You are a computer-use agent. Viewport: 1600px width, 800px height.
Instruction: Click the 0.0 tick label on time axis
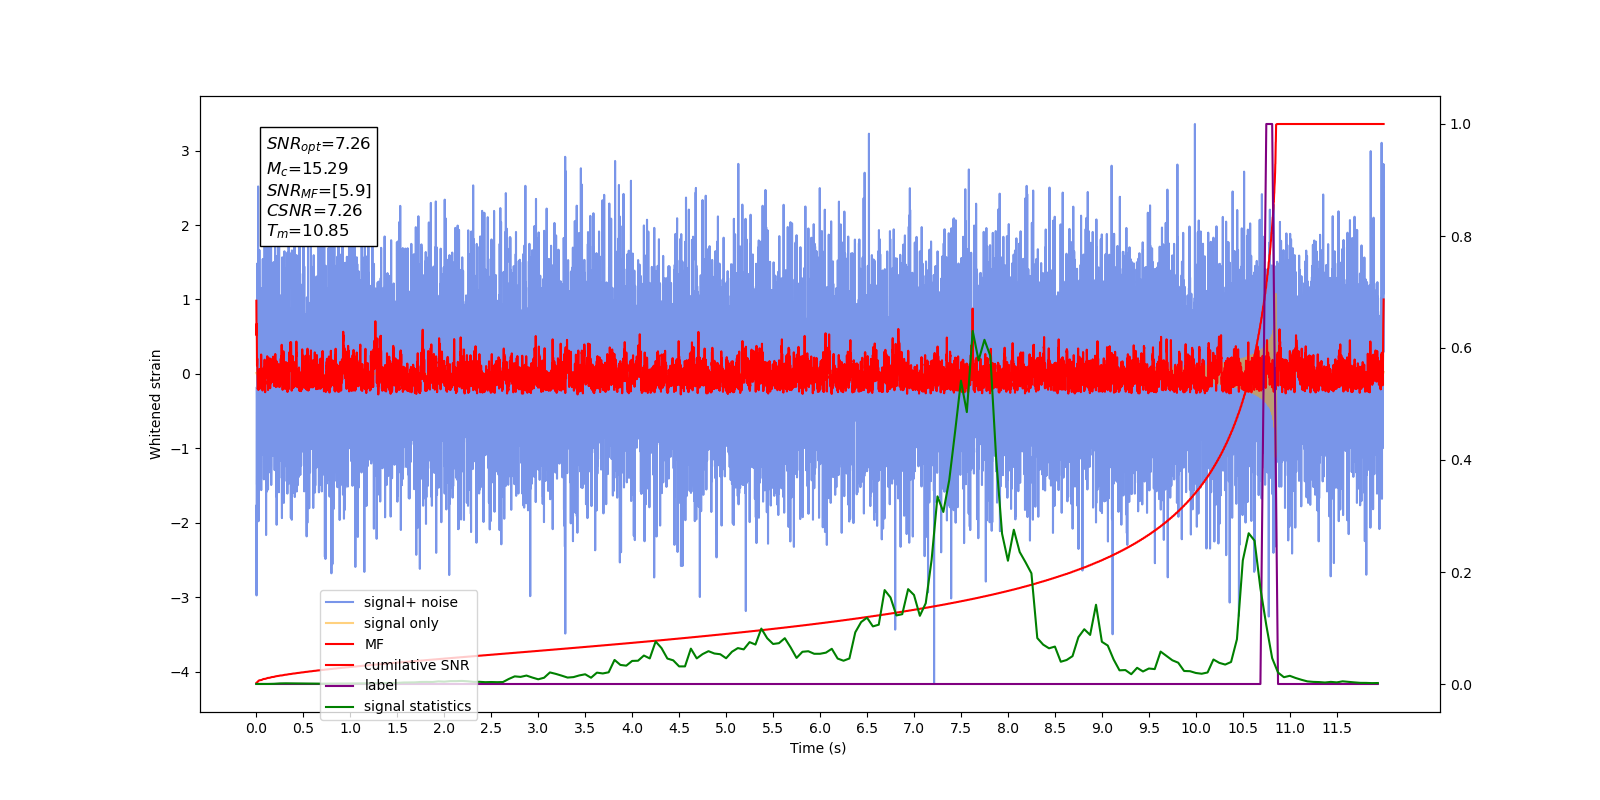pos(256,728)
